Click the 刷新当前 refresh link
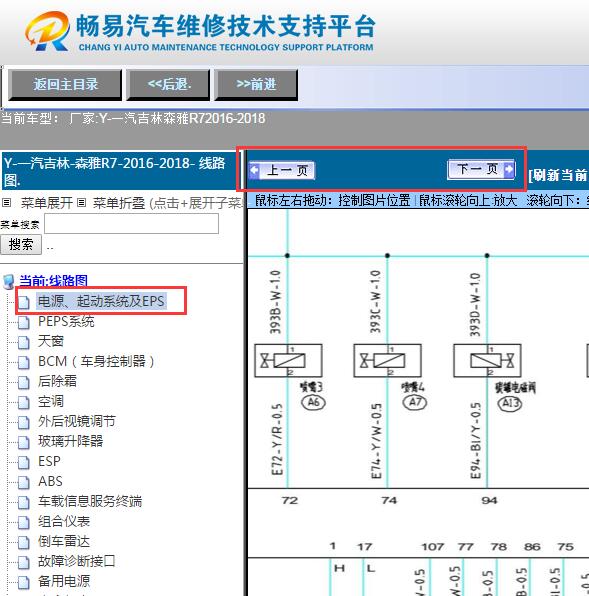The width and height of the screenshot is (589, 596). 558,175
